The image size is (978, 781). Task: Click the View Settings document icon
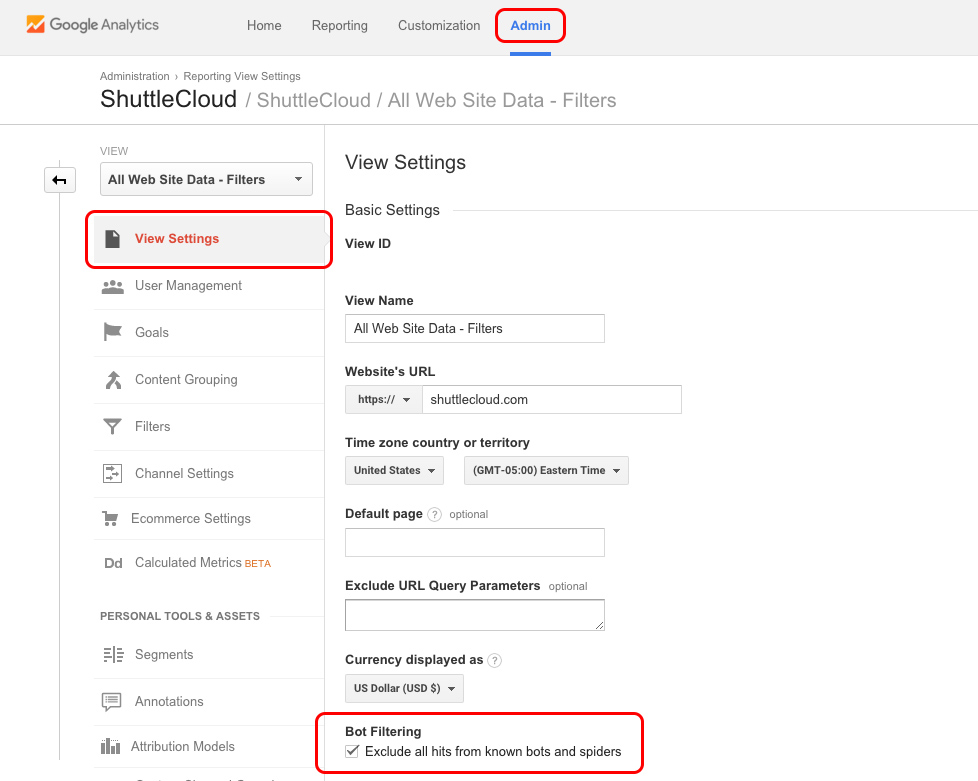pyautogui.click(x=112, y=239)
